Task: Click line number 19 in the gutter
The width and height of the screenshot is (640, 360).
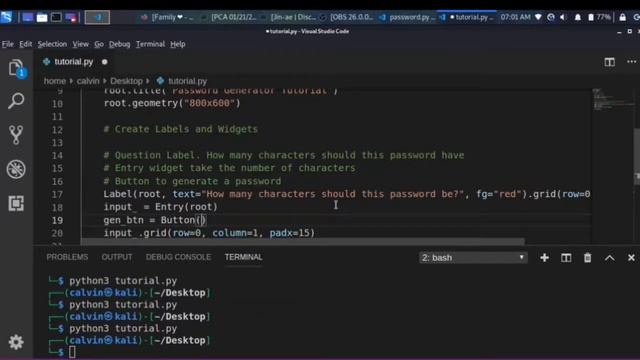Action: (57, 220)
